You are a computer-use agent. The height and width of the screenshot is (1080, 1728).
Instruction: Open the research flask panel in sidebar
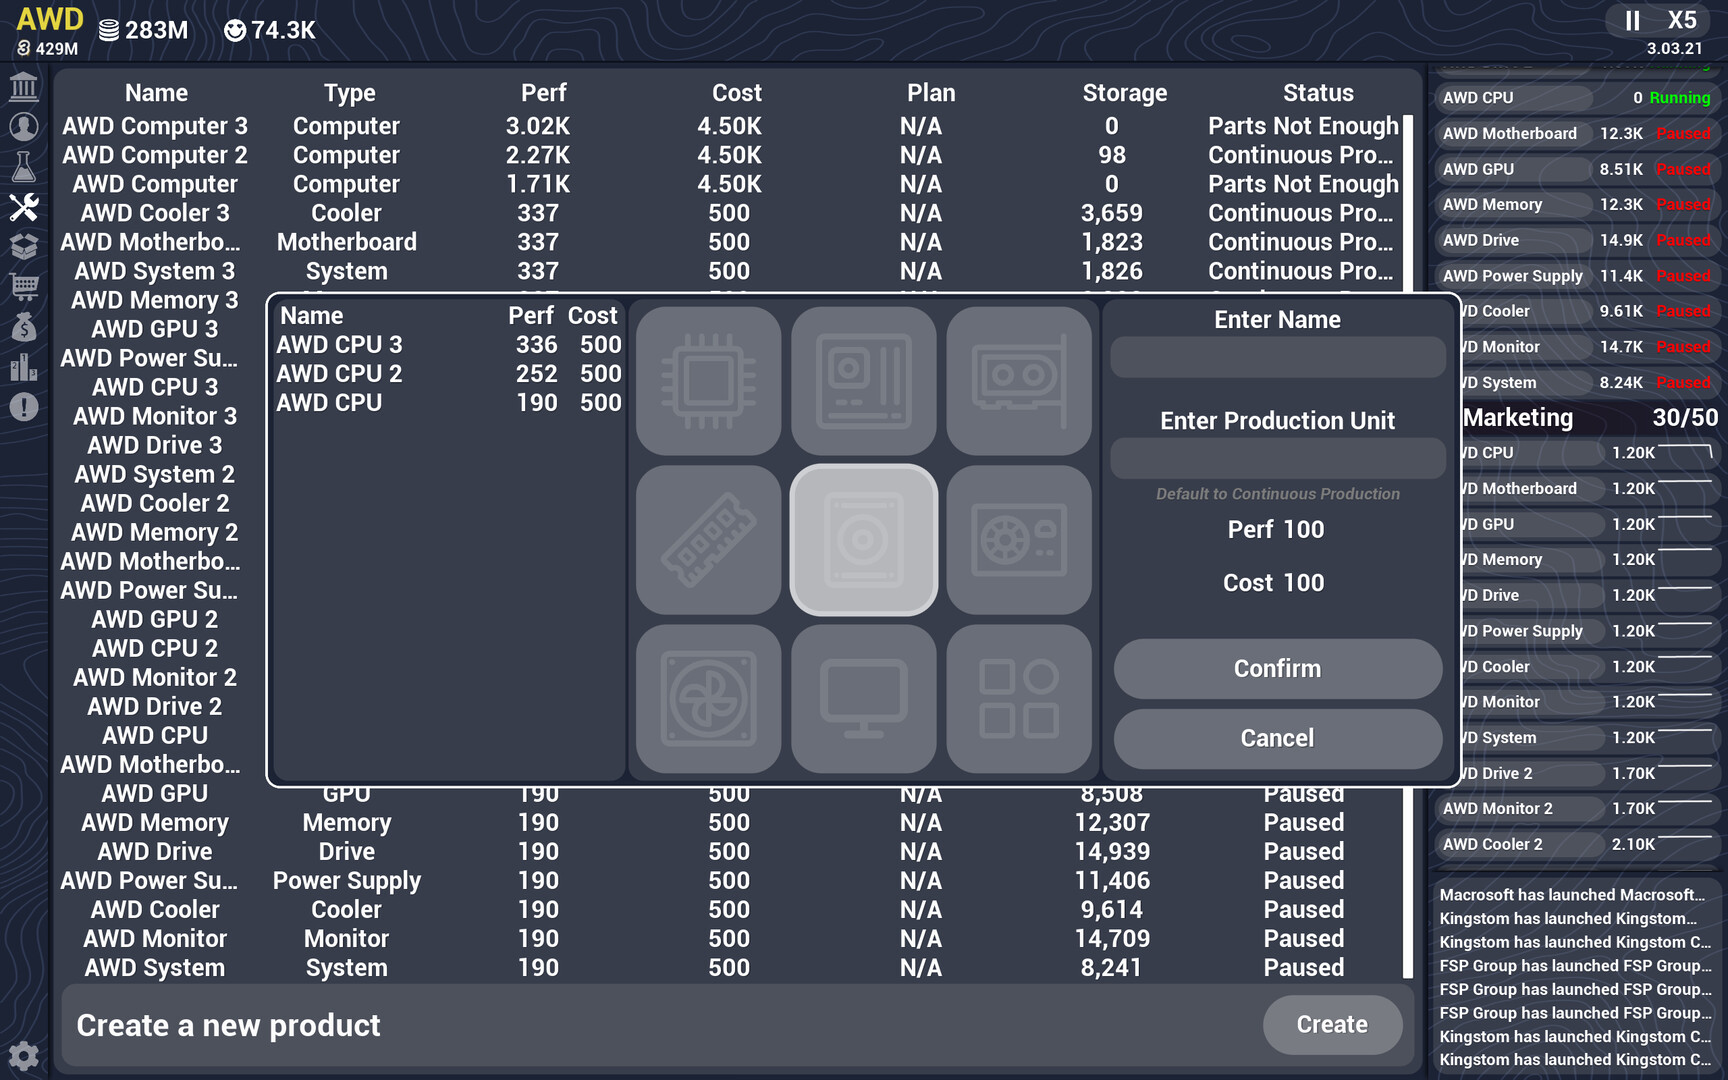tap(24, 167)
